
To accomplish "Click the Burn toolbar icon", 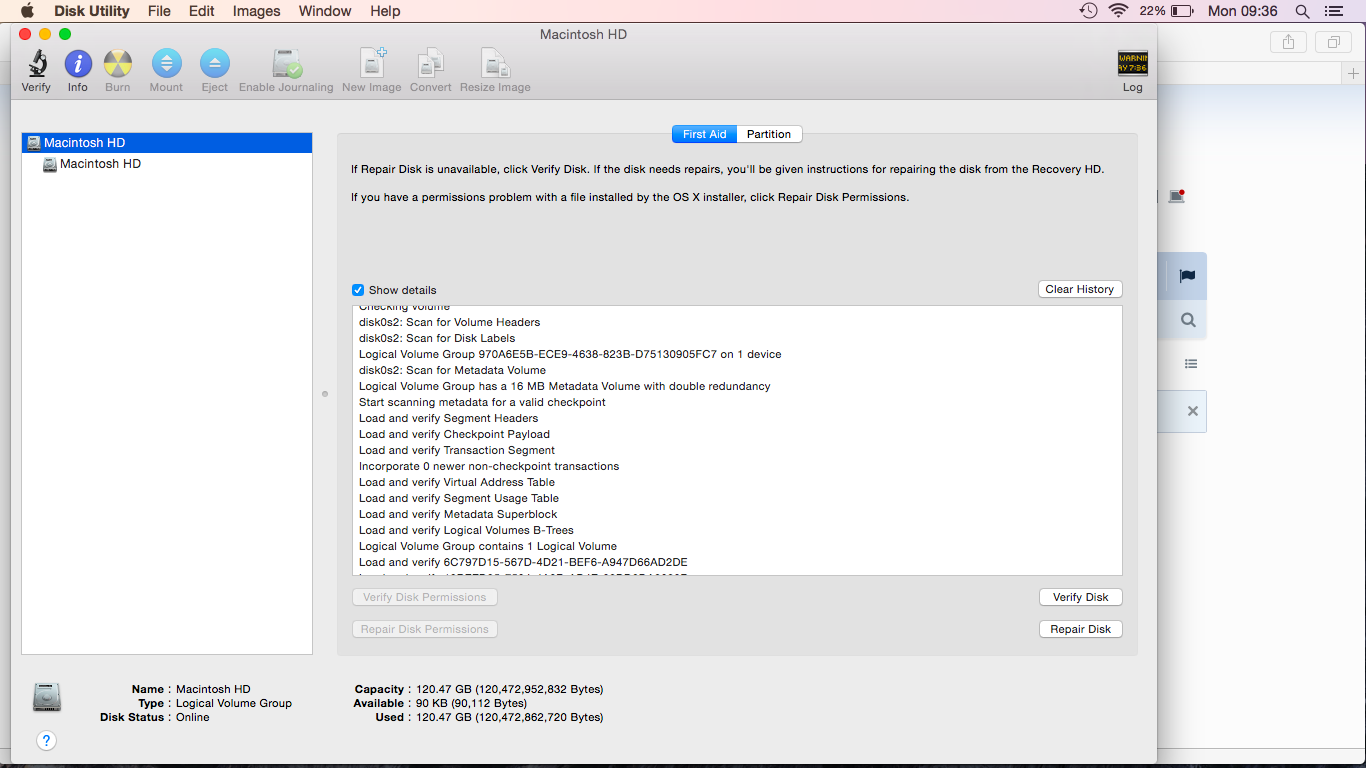I will click(118, 65).
